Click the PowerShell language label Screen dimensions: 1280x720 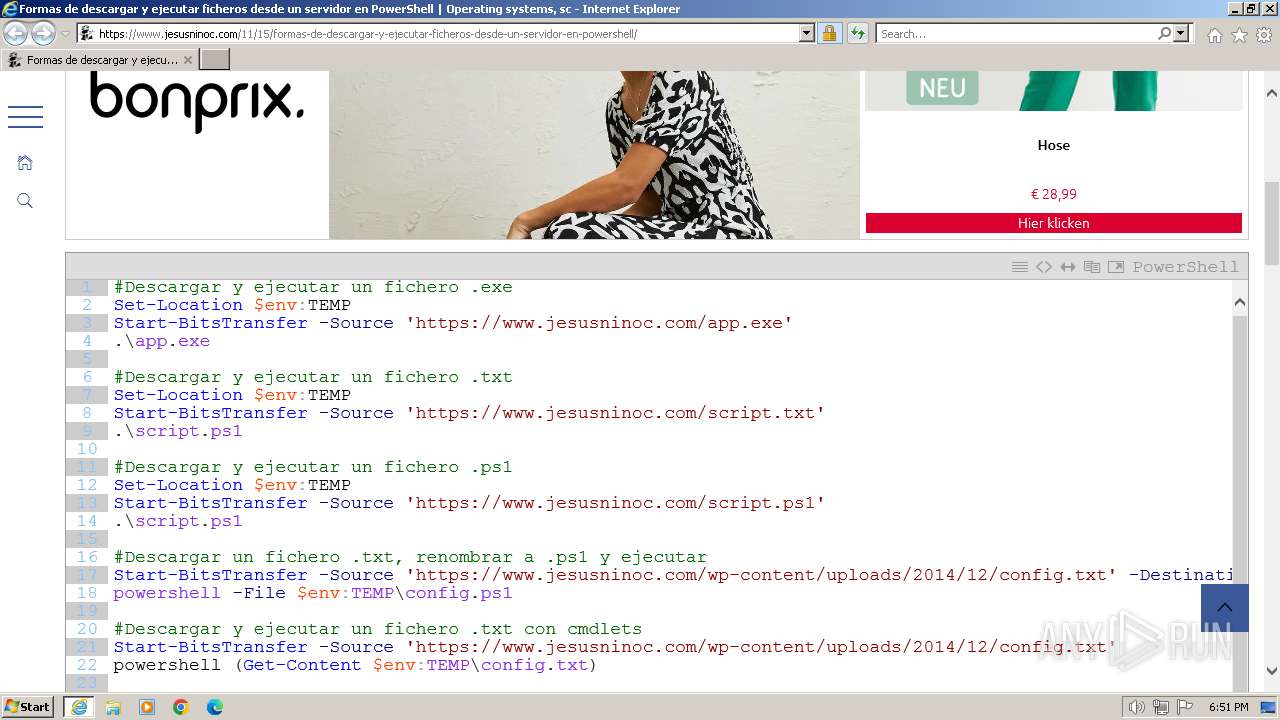1185,267
